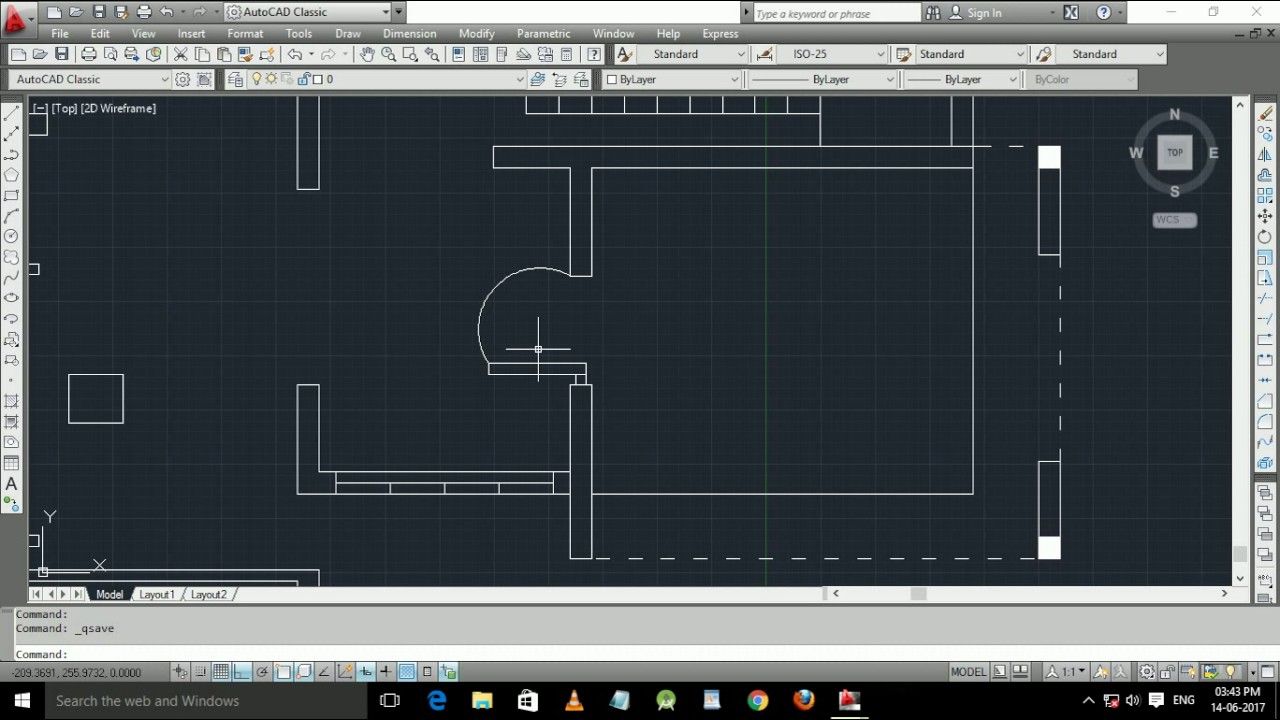Toggle Polar Tracking in status bar

(x=263, y=672)
